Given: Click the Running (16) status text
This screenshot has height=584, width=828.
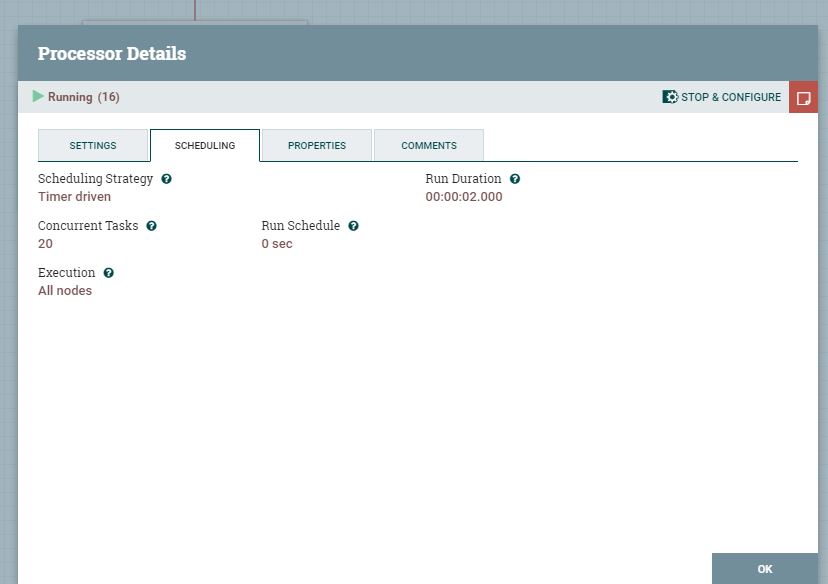Looking at the screenshot, I should (x=86, y=97).
